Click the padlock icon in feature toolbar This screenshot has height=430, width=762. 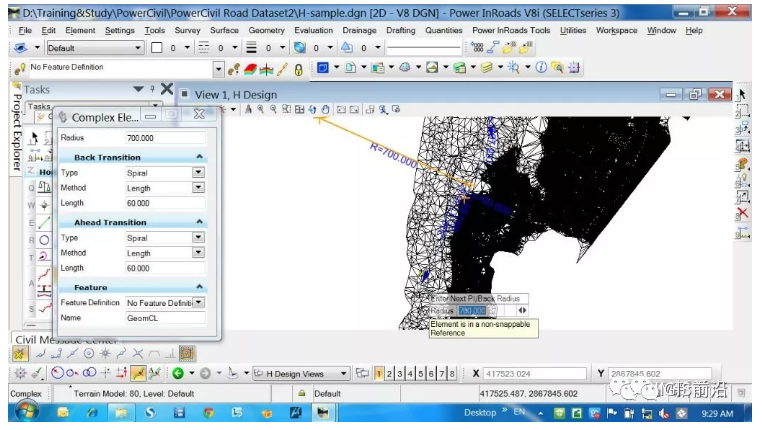click(298, 69)
